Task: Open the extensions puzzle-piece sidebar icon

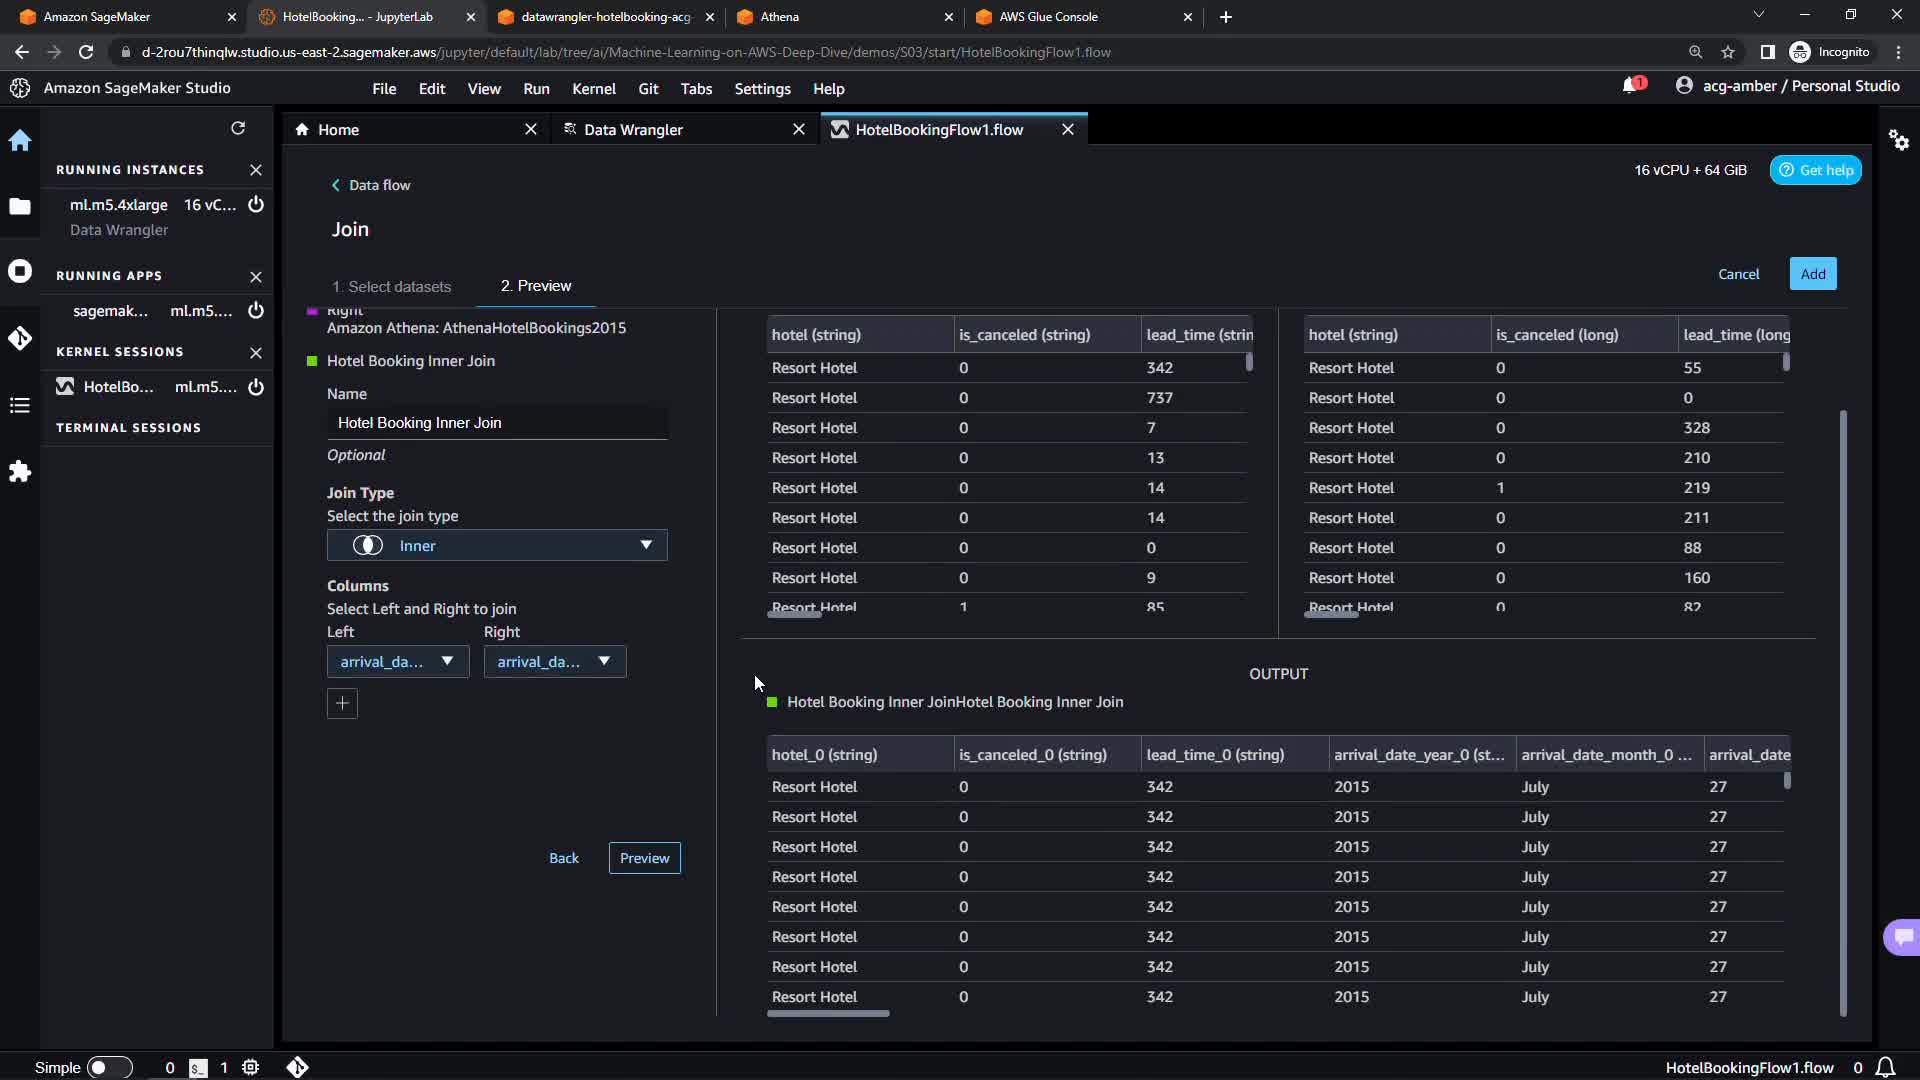Action: (20, 472)
